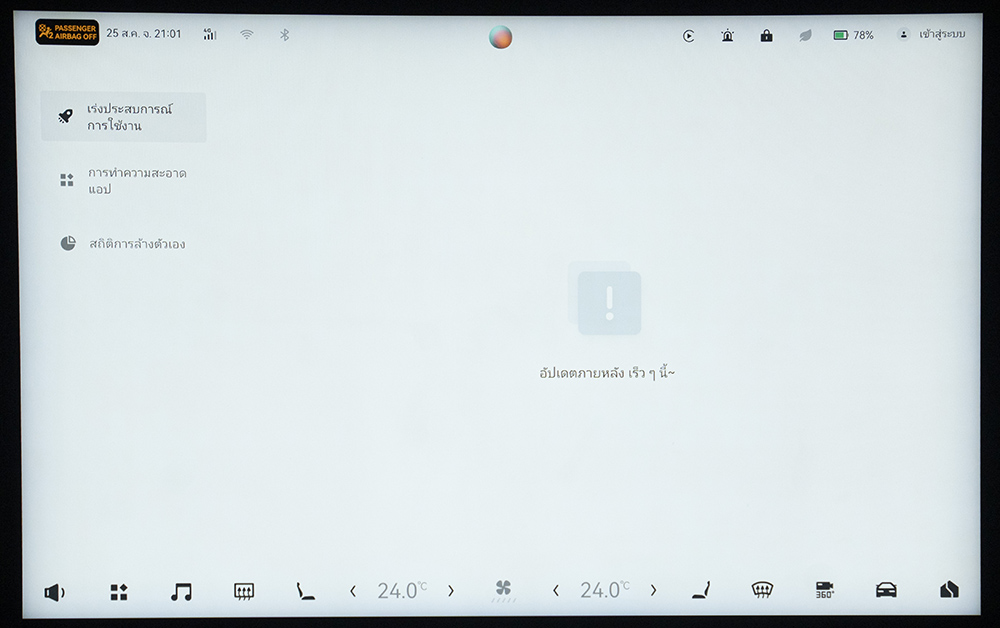This screenshot has height=628, width=1000.
Task: Open passenger seat settings
Action: [x=701, y=591]
